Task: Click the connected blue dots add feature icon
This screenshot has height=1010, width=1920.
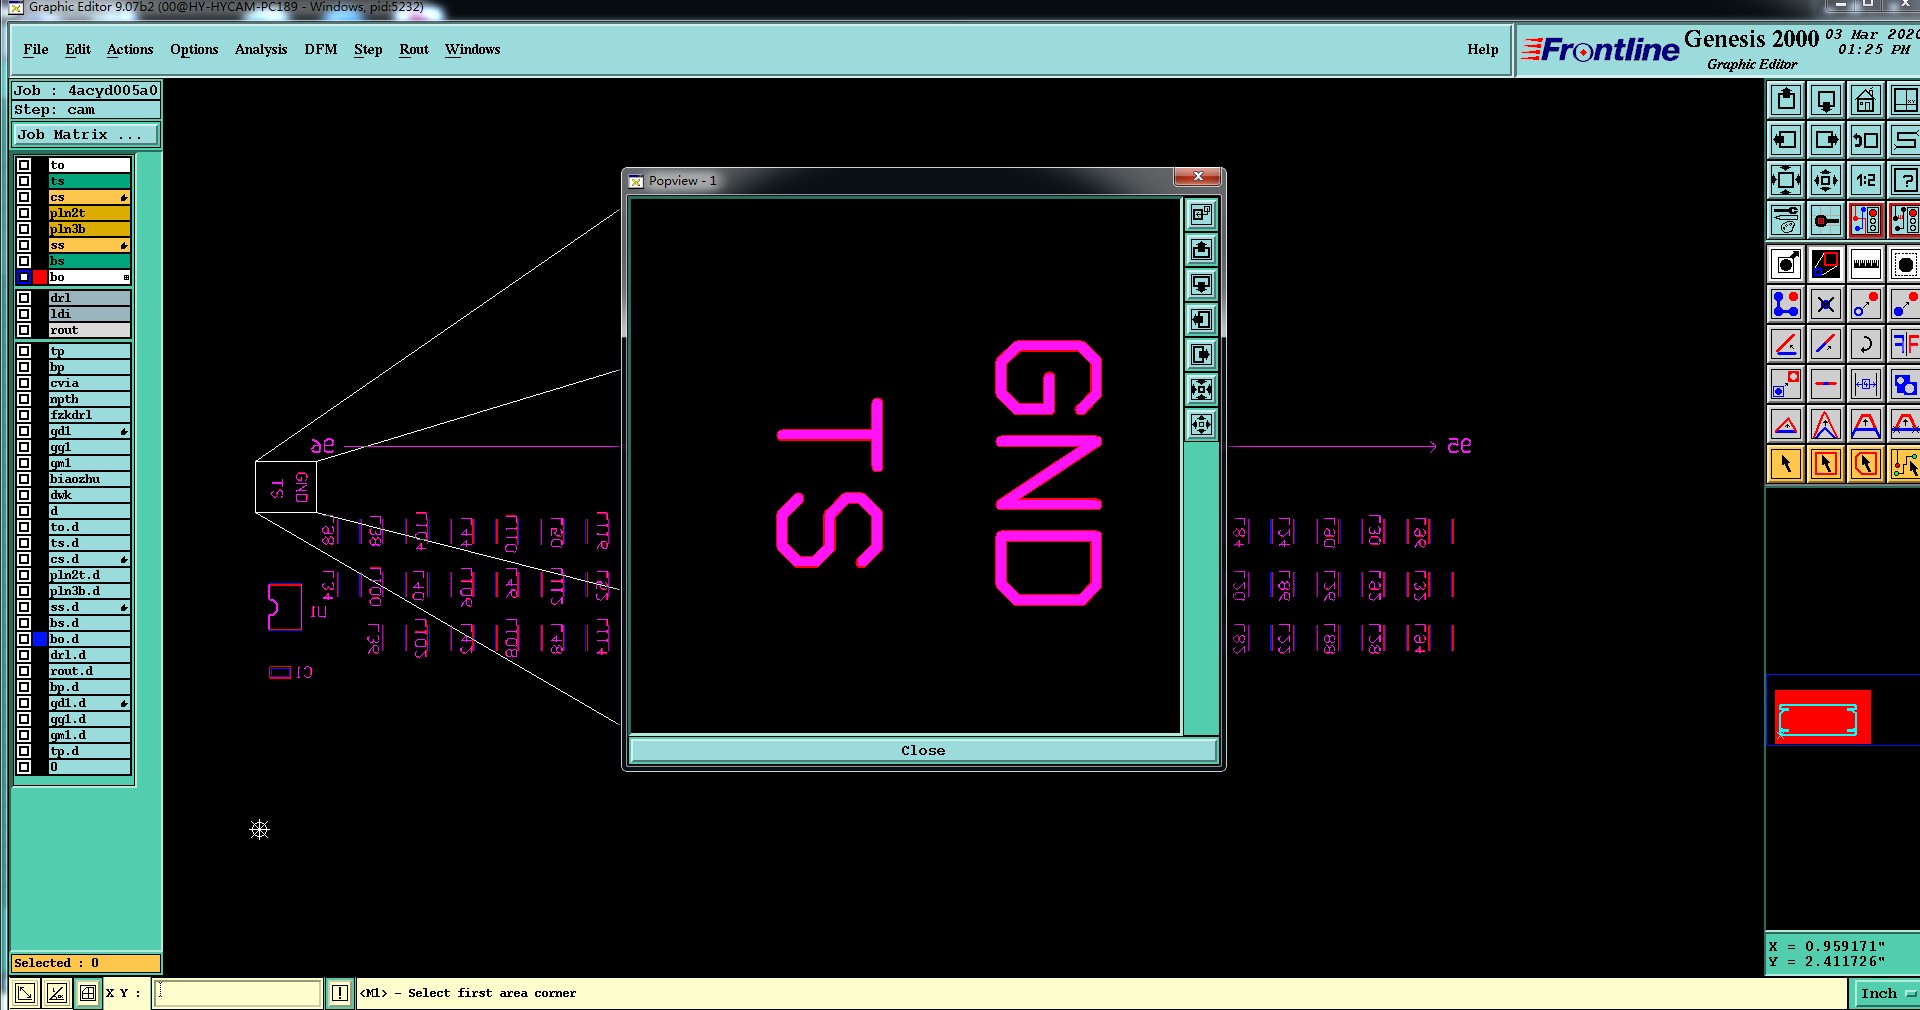Action: pos(1786,304)
